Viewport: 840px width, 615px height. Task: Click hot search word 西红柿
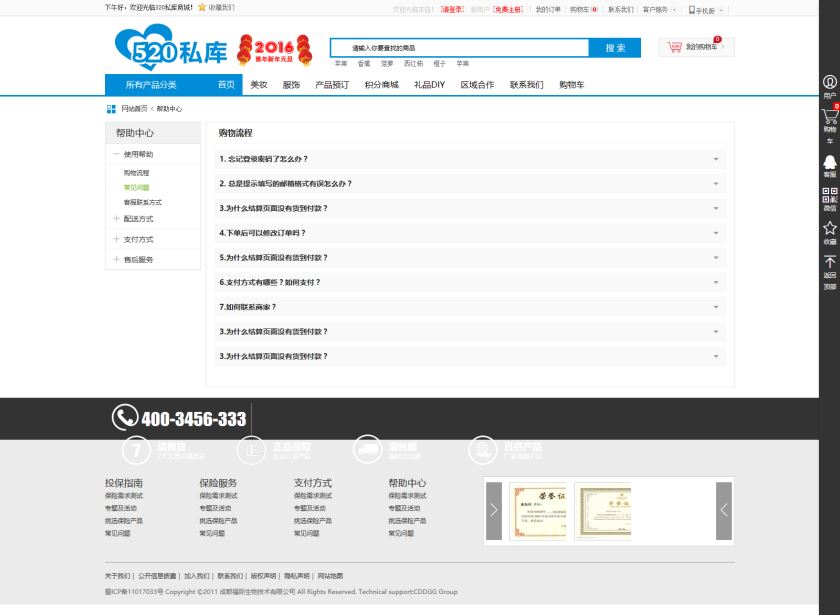coord(413,64)
